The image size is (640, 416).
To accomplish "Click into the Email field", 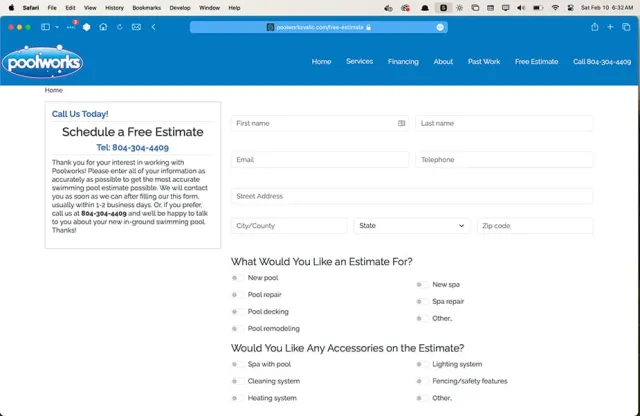I will [x=320, y=160].
